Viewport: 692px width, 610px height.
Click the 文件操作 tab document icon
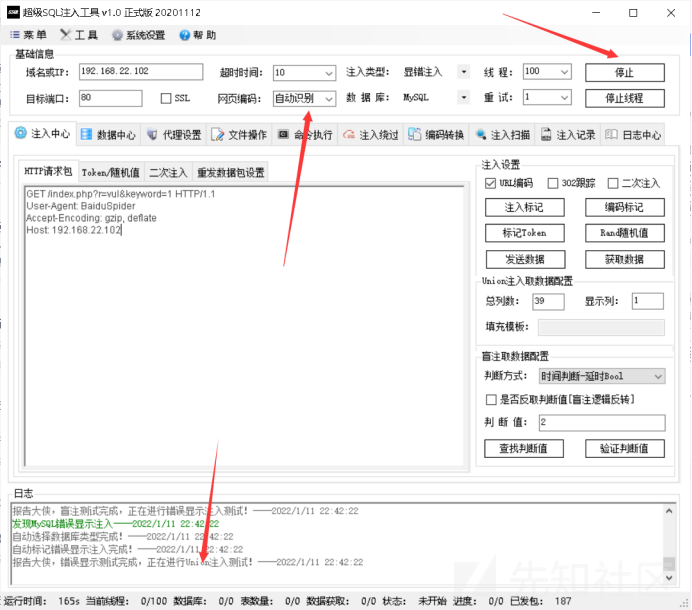click(218, 134)
